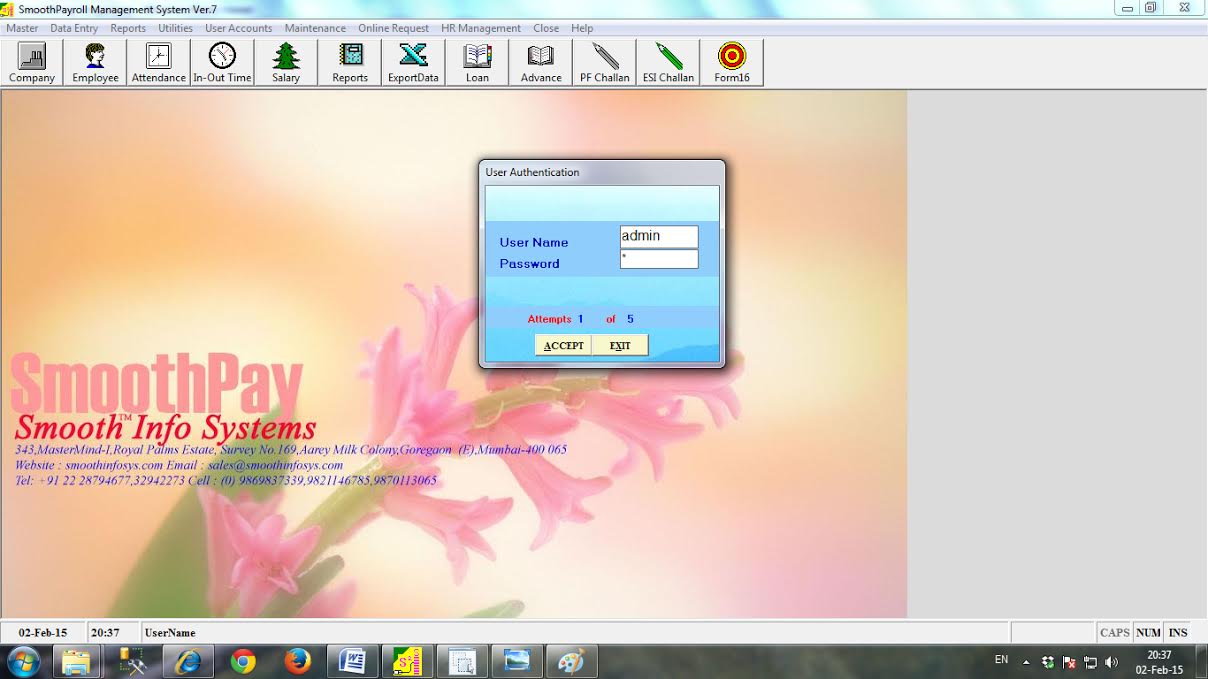Open the Salary tree icon
Viewport: 1208px width, 679px height.
point(286,62)
